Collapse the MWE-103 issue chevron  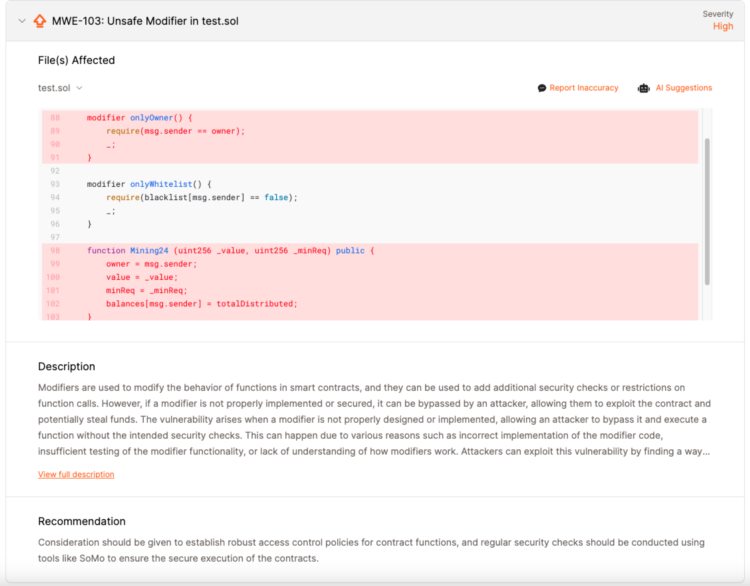[x=20, y=21]
